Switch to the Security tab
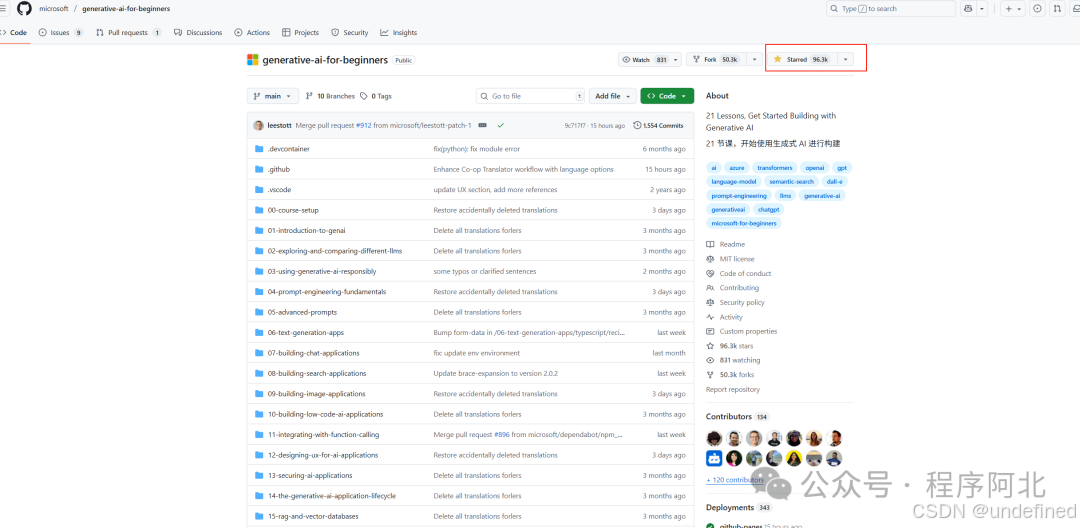1080x528 pixels. [x=350, y=32]
